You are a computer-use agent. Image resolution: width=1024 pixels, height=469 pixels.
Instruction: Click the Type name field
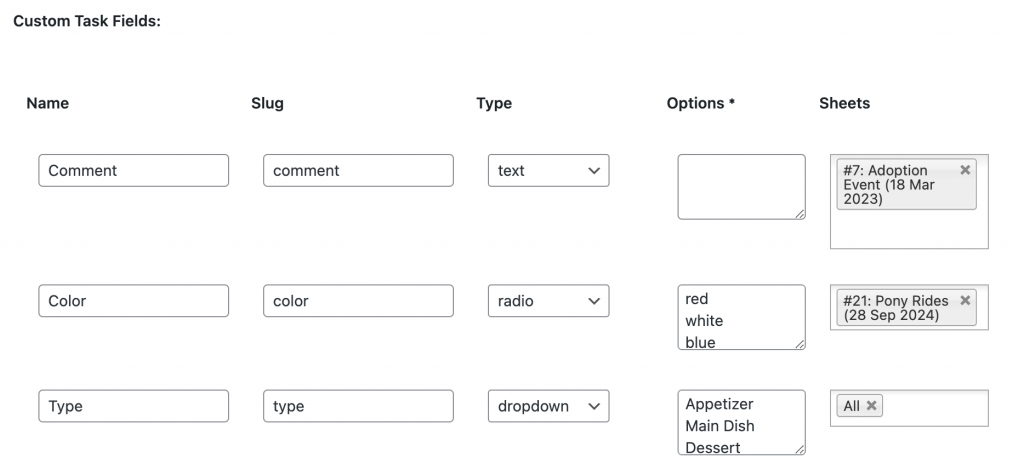click(133, 406)
